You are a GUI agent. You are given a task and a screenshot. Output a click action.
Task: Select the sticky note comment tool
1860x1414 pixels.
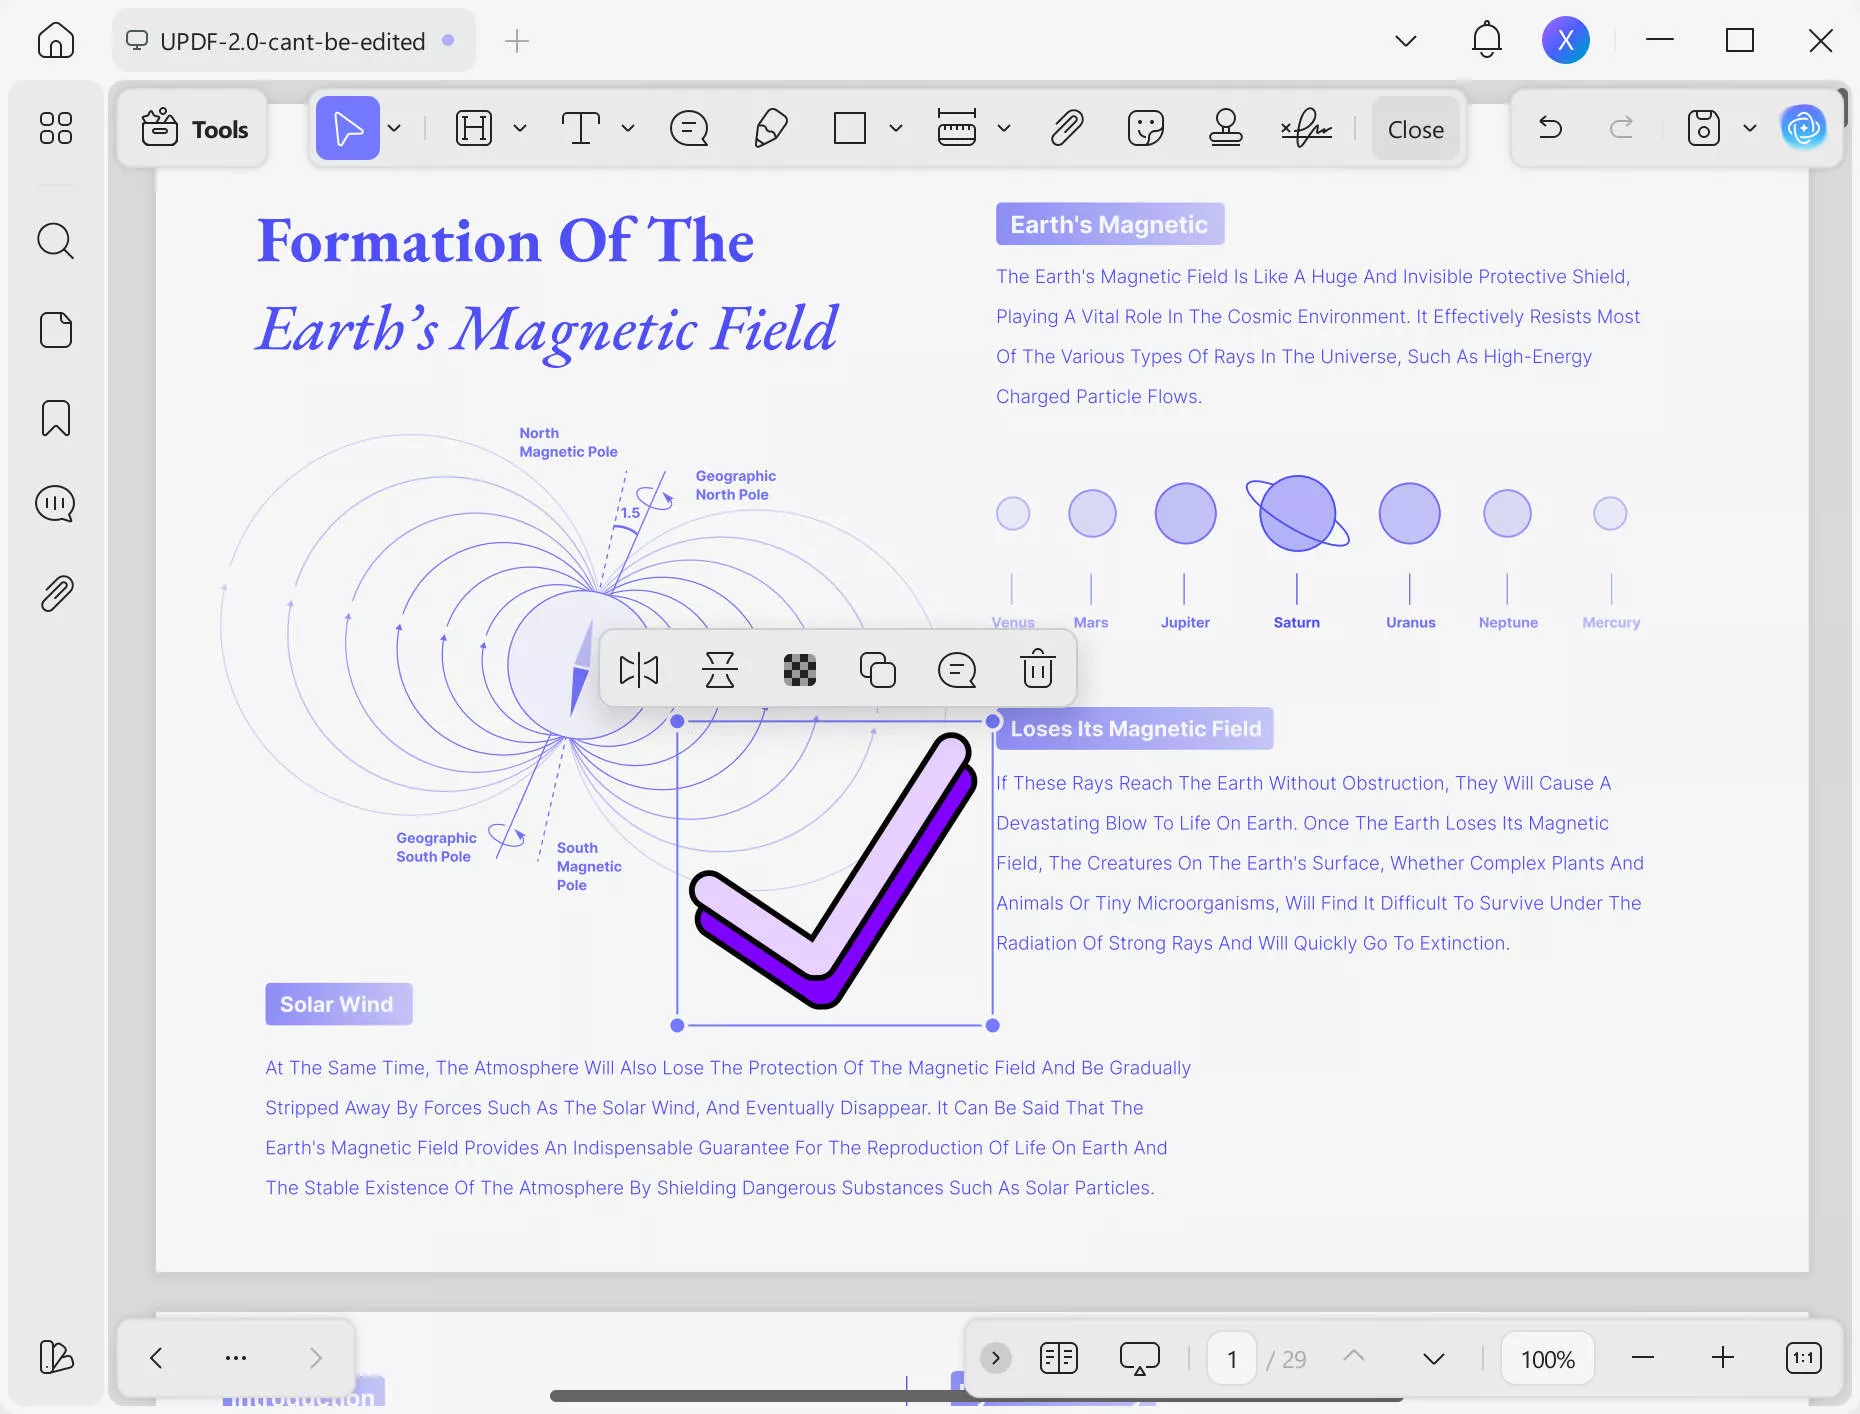[689, 128]
